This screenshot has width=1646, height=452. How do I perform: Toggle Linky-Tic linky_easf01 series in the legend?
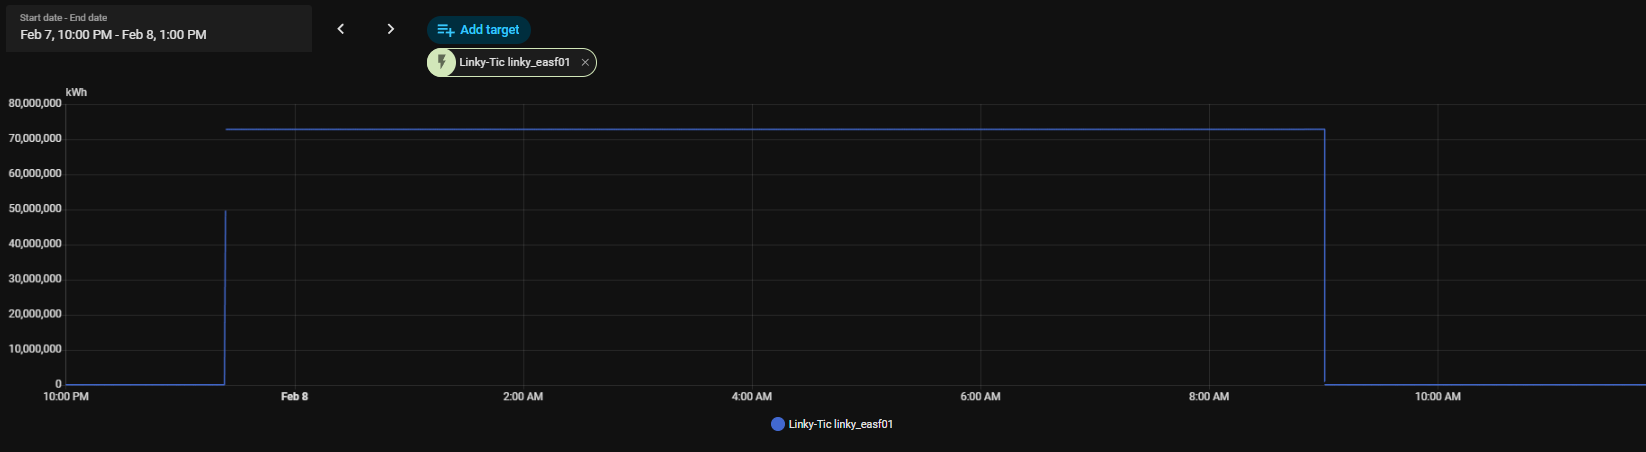coord(840,424)
